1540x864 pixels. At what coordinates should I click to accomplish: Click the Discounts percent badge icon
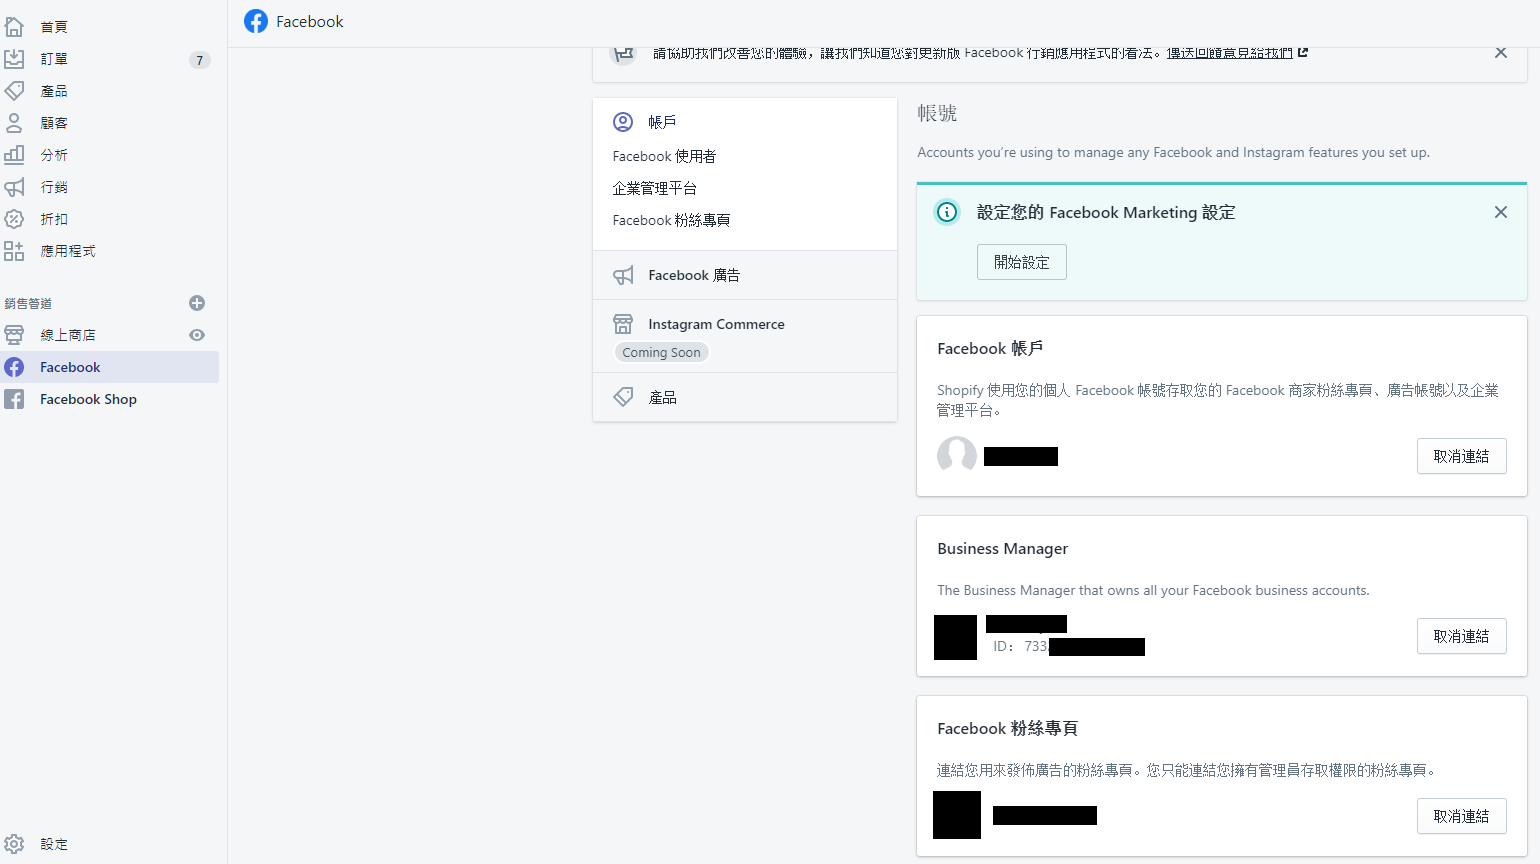tap(14, 219)
